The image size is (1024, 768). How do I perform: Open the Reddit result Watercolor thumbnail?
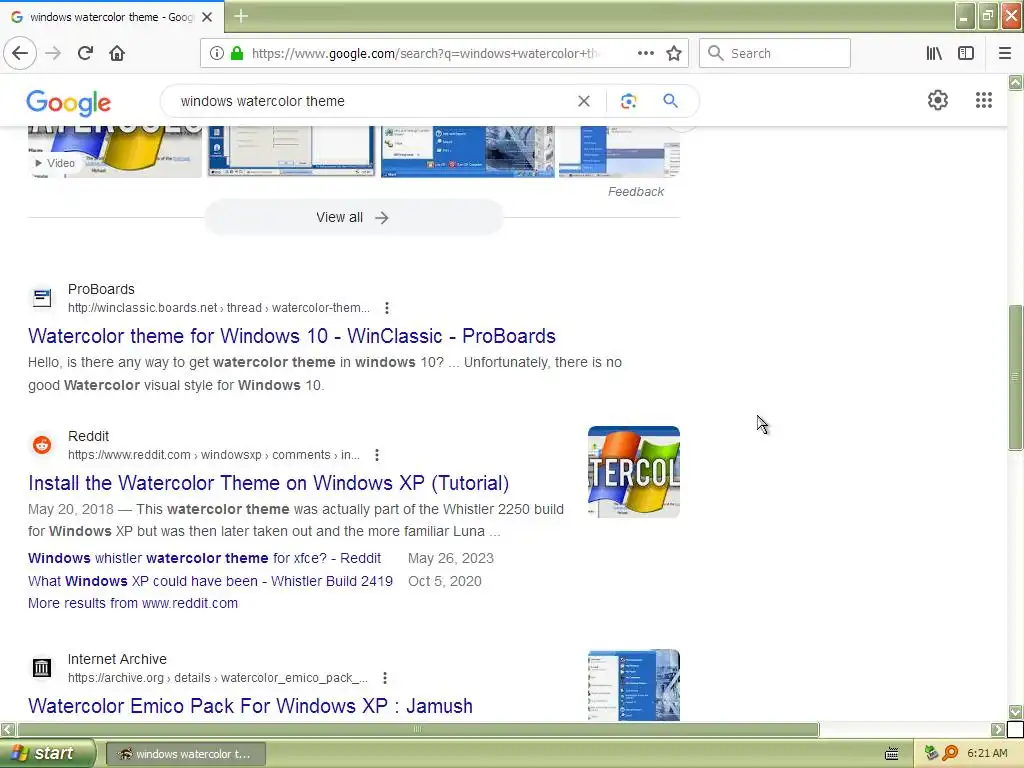tap(633, 472)
